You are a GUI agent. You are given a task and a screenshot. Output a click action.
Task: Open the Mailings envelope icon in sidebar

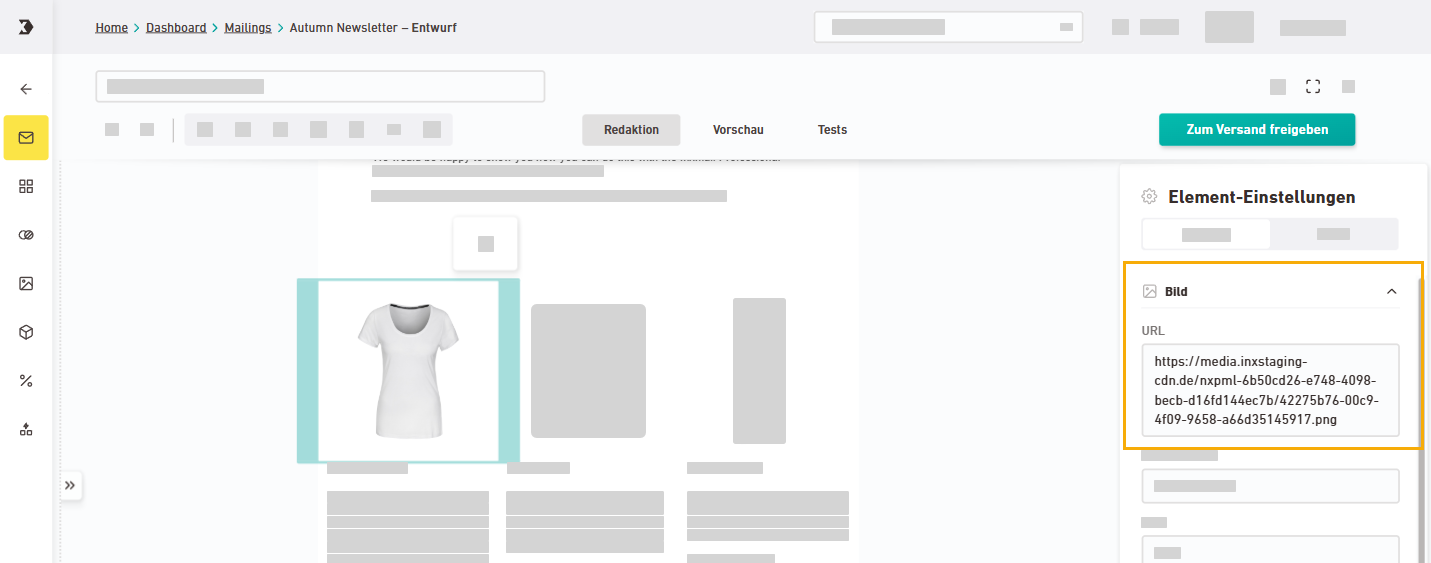click(26, 138)
